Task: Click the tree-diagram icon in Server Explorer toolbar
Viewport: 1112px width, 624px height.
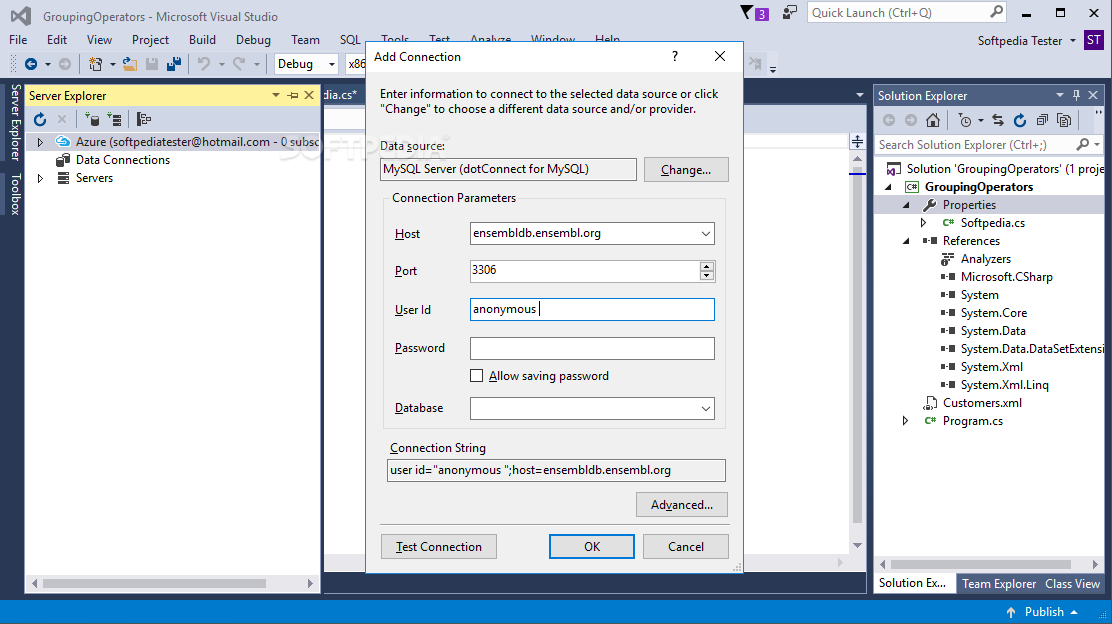Action: pyautogui.click(x=144, y=119)
